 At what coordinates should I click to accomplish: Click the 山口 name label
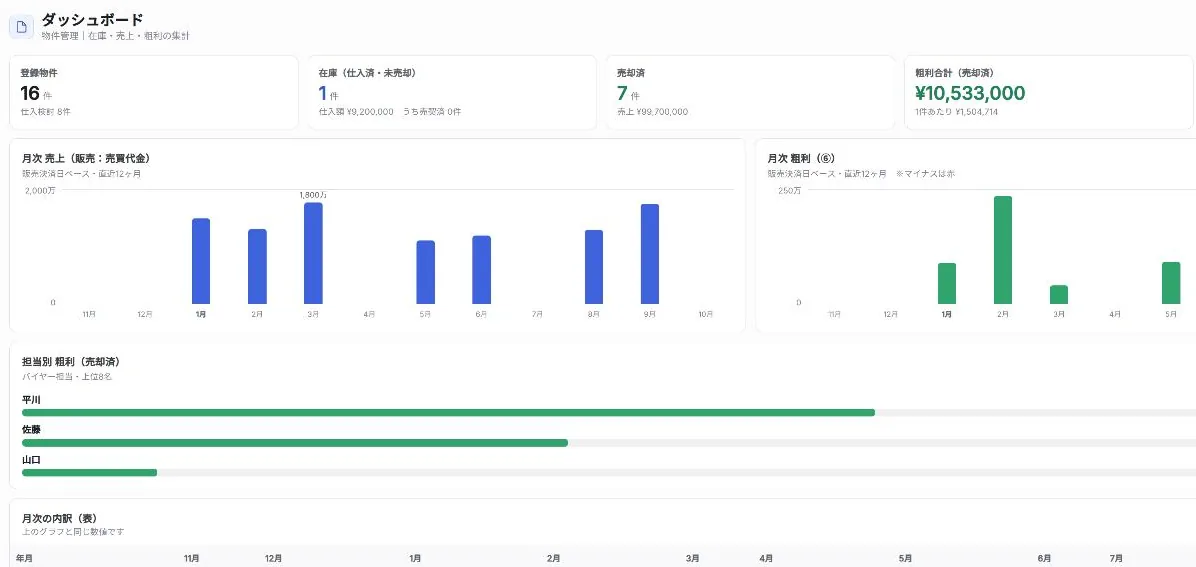coord(31,459)
